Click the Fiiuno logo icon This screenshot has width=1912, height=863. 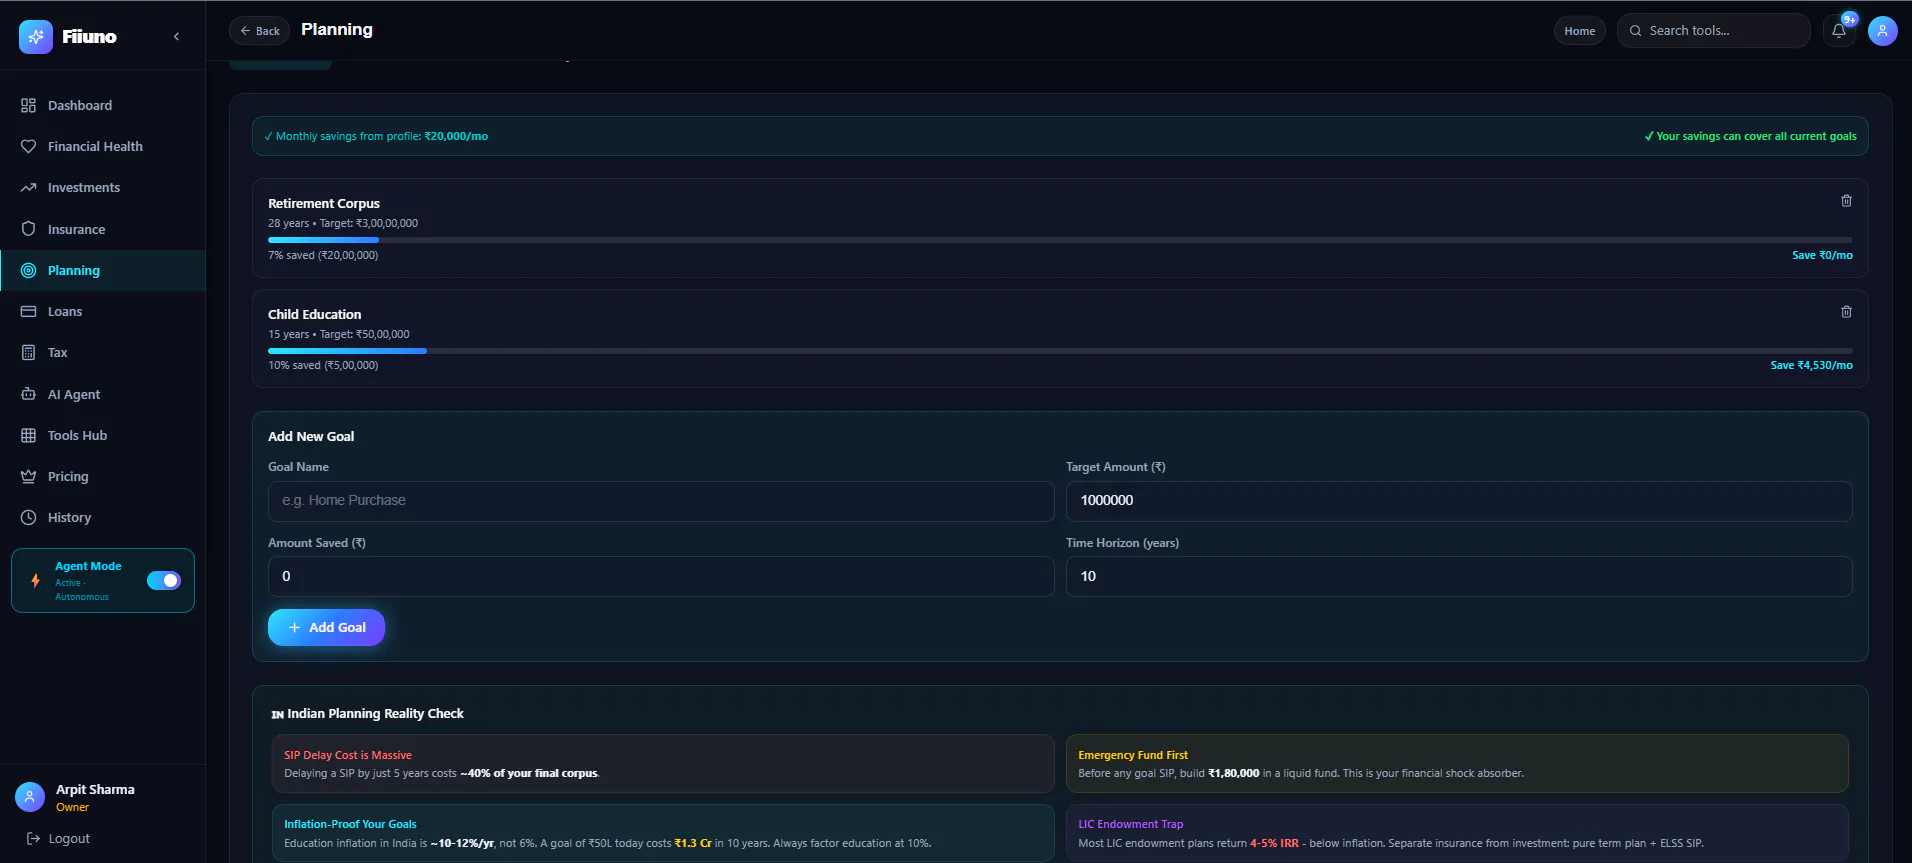click(x=36, y=37)
